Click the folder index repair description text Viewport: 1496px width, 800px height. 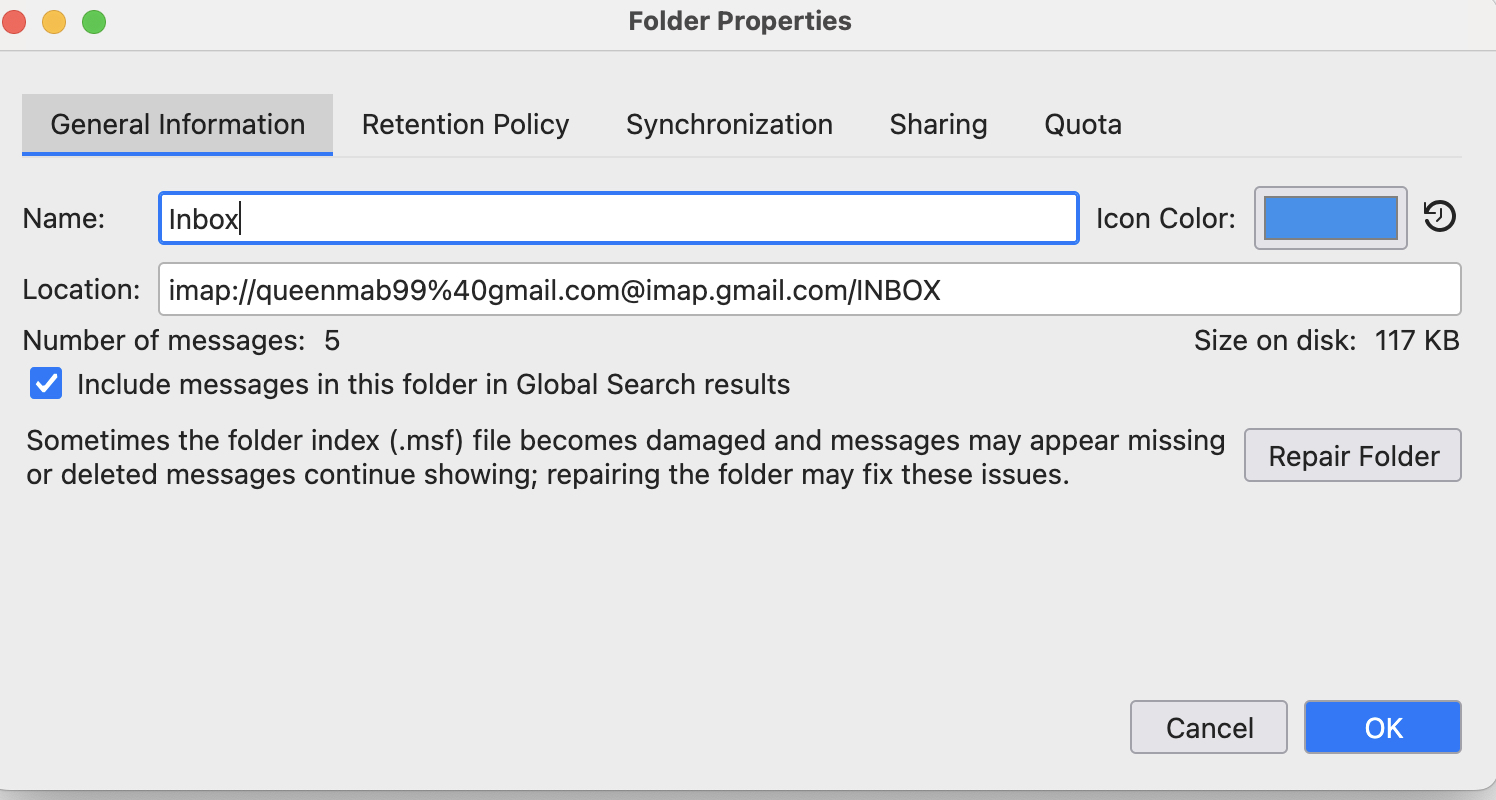coord(626,457)
